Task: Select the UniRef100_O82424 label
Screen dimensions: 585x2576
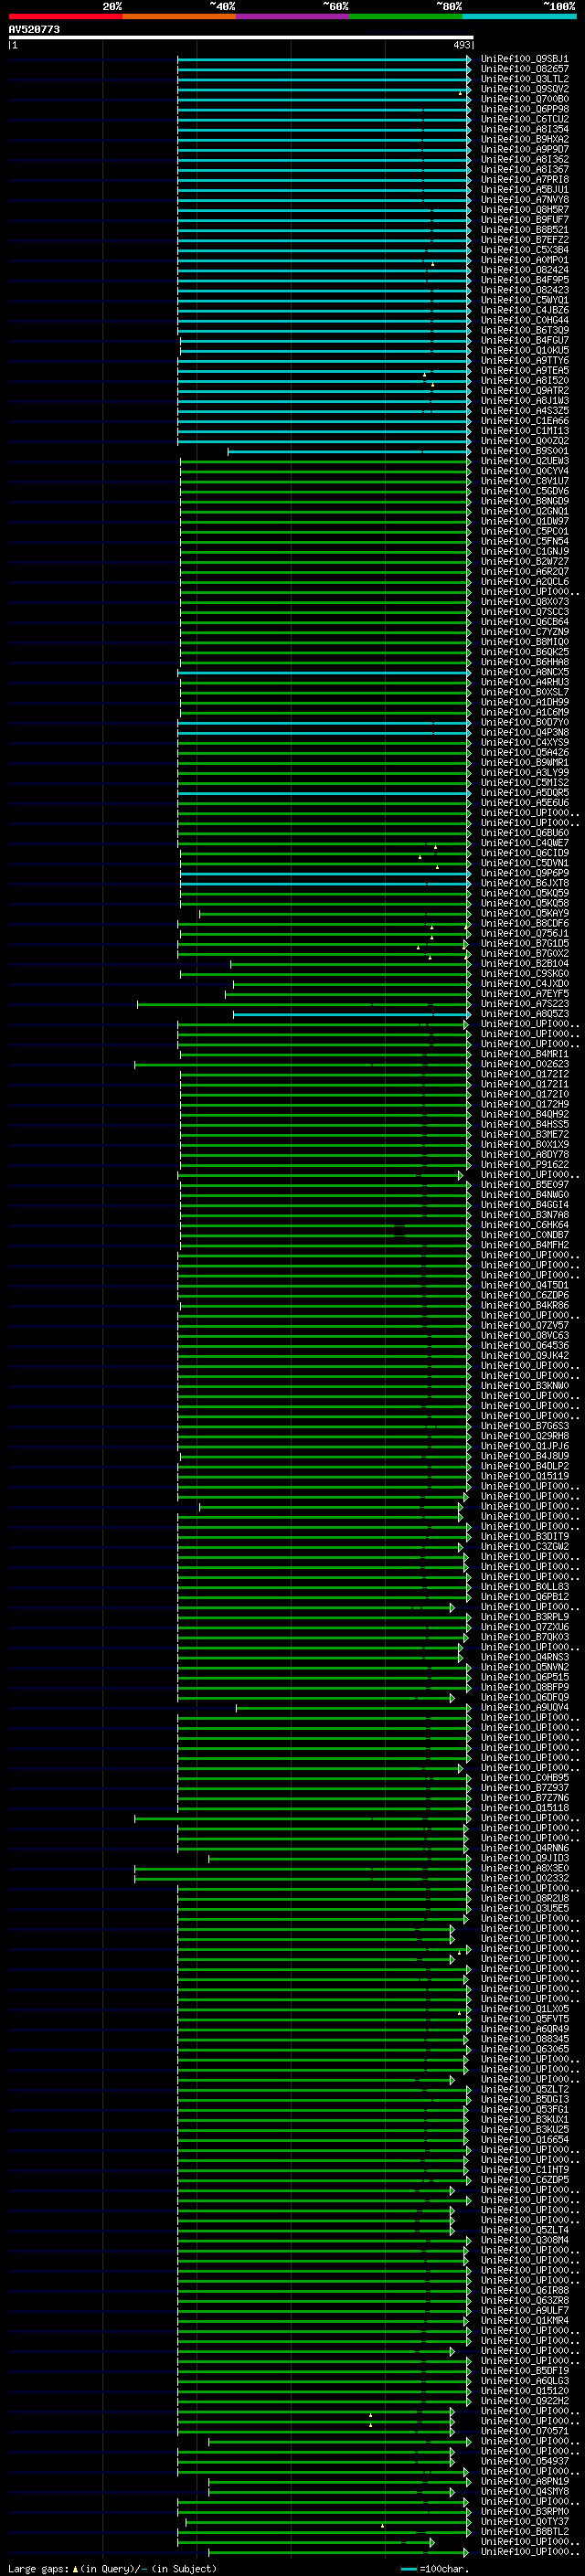Action: tap(525, 270)
